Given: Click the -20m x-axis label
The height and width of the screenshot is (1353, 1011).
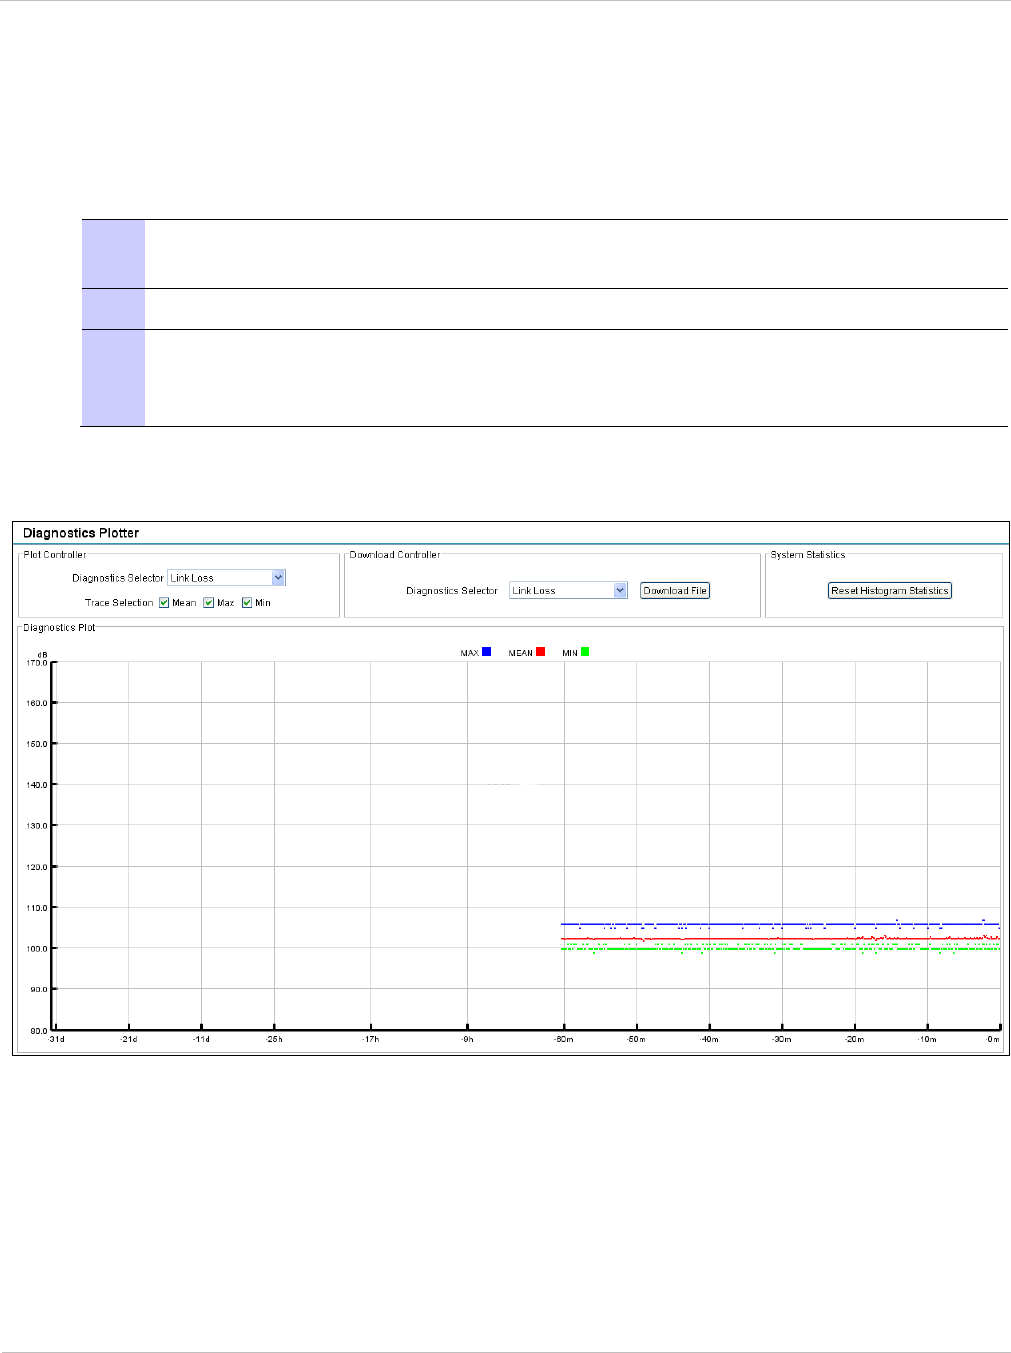Looking at the screenshot, I should click(x=855, y=1040).
